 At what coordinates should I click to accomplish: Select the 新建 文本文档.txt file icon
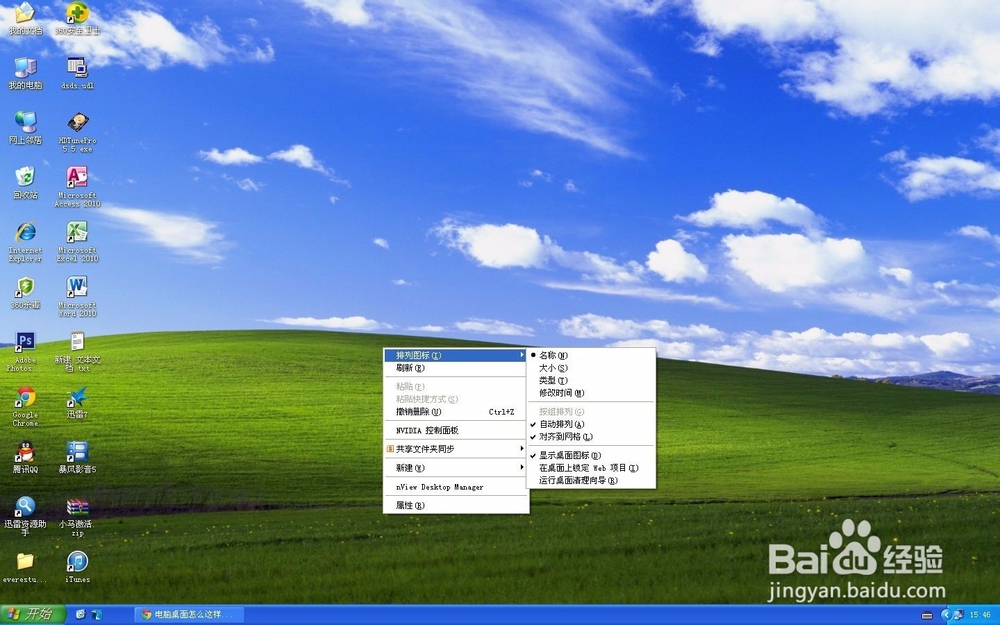(77, 351)
